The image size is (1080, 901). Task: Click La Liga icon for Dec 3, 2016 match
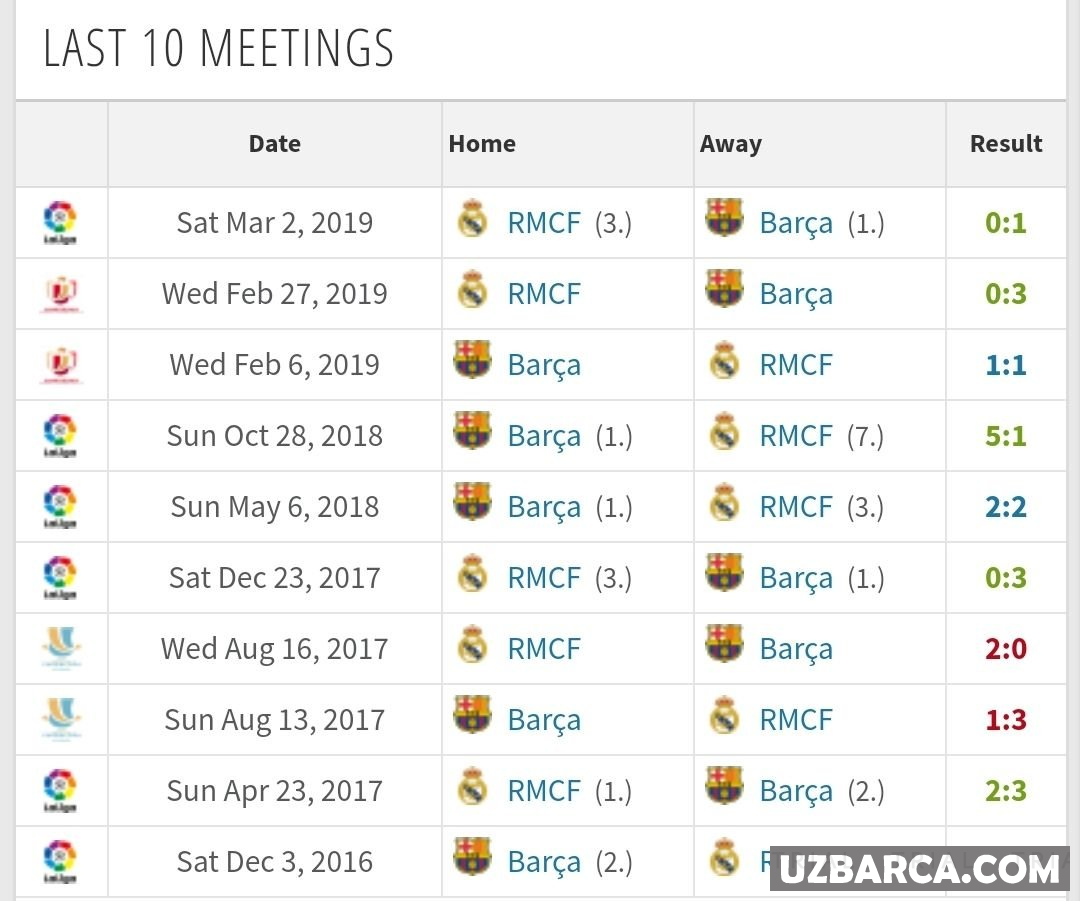pyautogui.click(x=61, y=861)
